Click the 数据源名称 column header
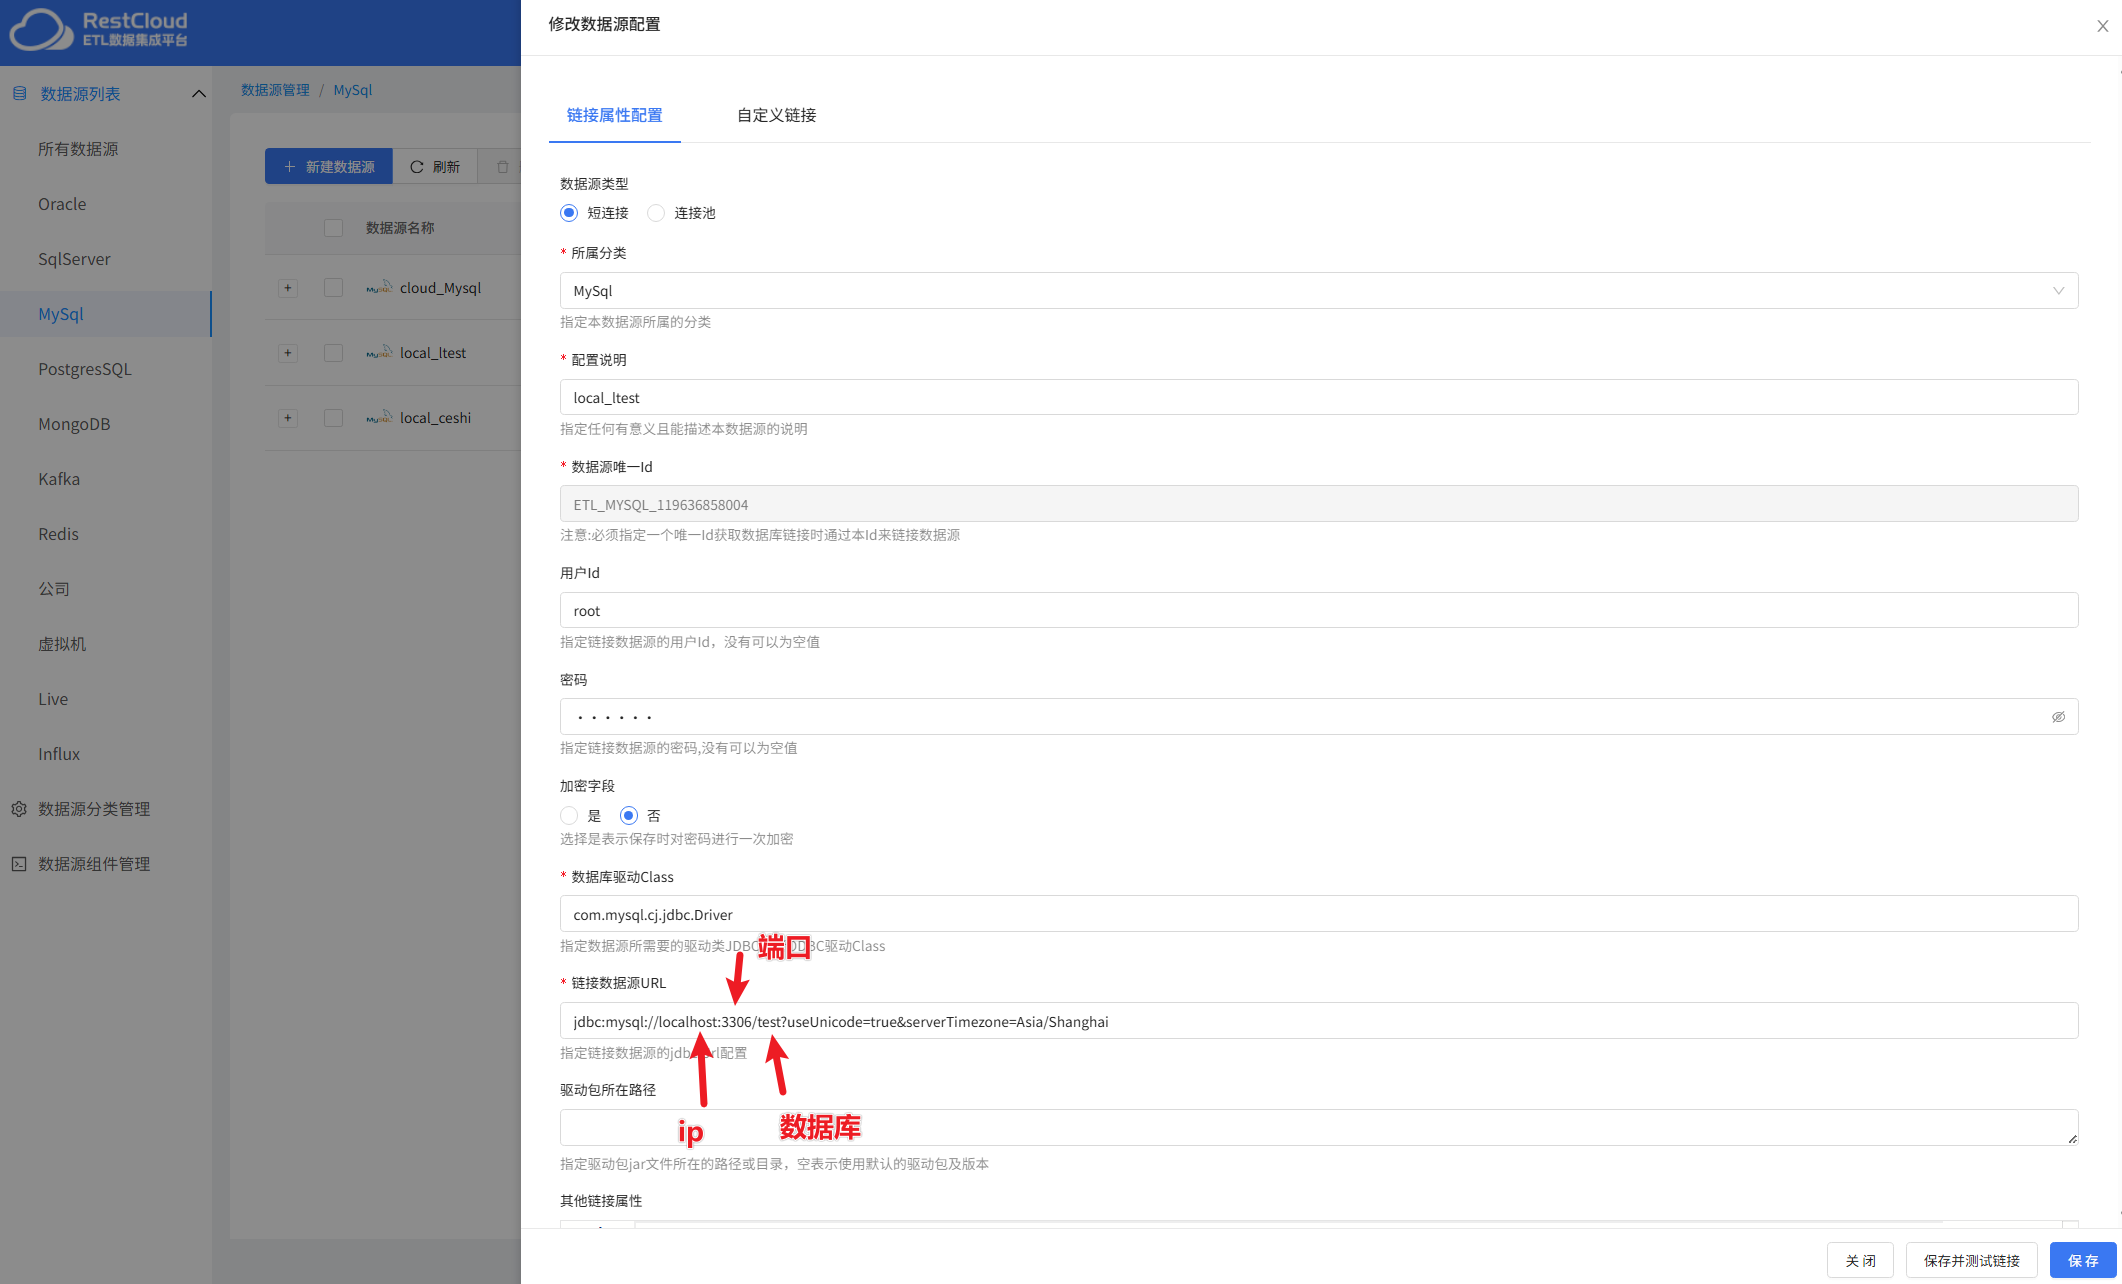Image resolution: width=2122 pixels, height=1284 pixels. 400,228
